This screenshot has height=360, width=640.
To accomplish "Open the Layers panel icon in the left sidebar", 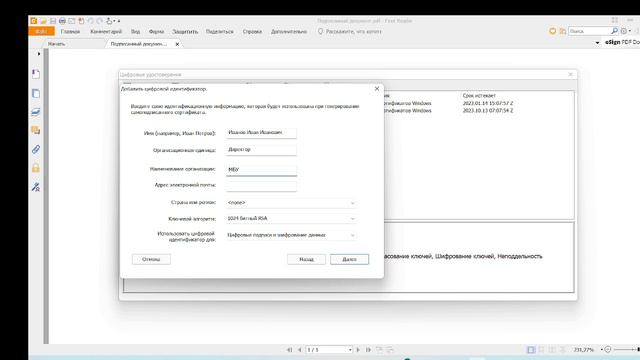I will coord(36,112).
